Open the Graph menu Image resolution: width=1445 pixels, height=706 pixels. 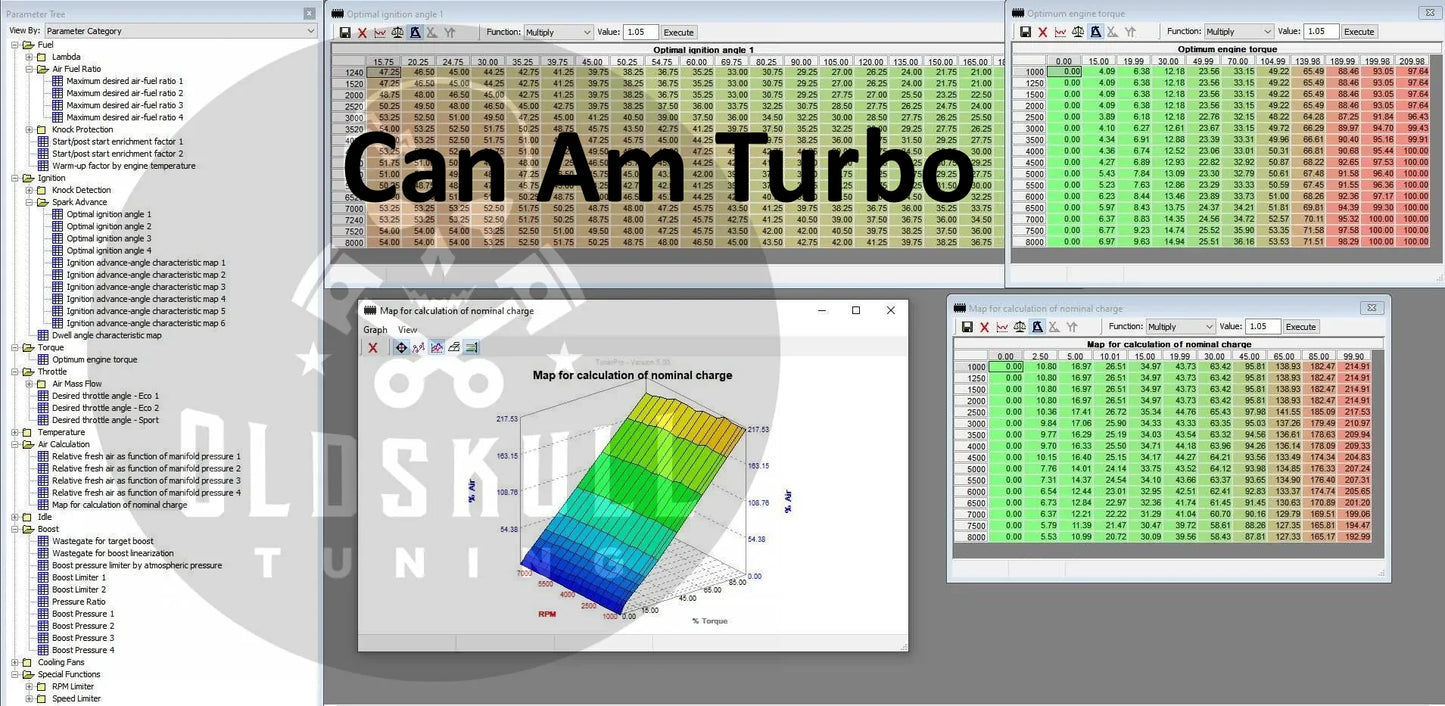pyautogui.click(x=375, y=330)
